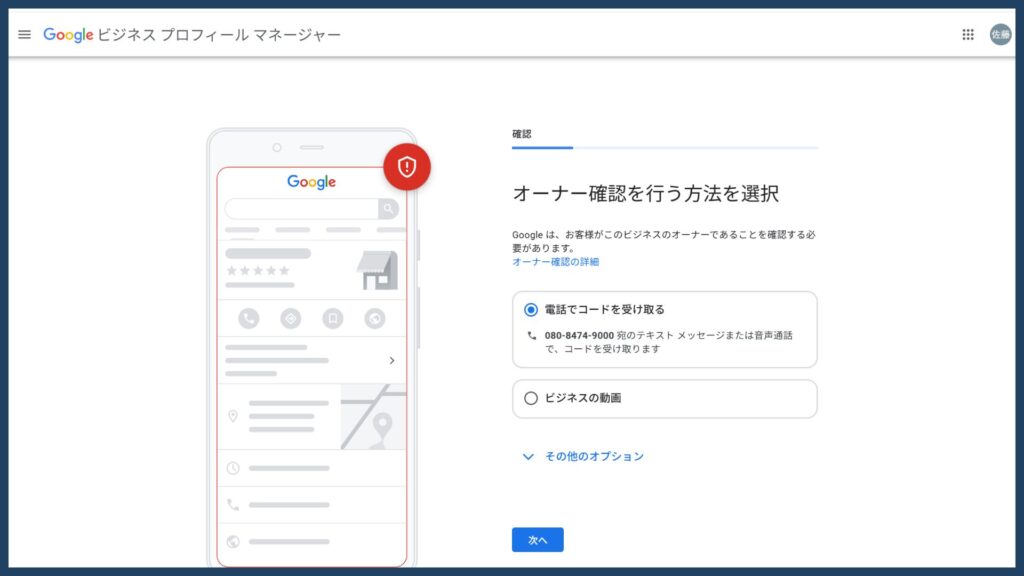Click phone number 080-8474-9000 text
The width and height of the screenshot is (1024, 576).
tap(579, 336)
